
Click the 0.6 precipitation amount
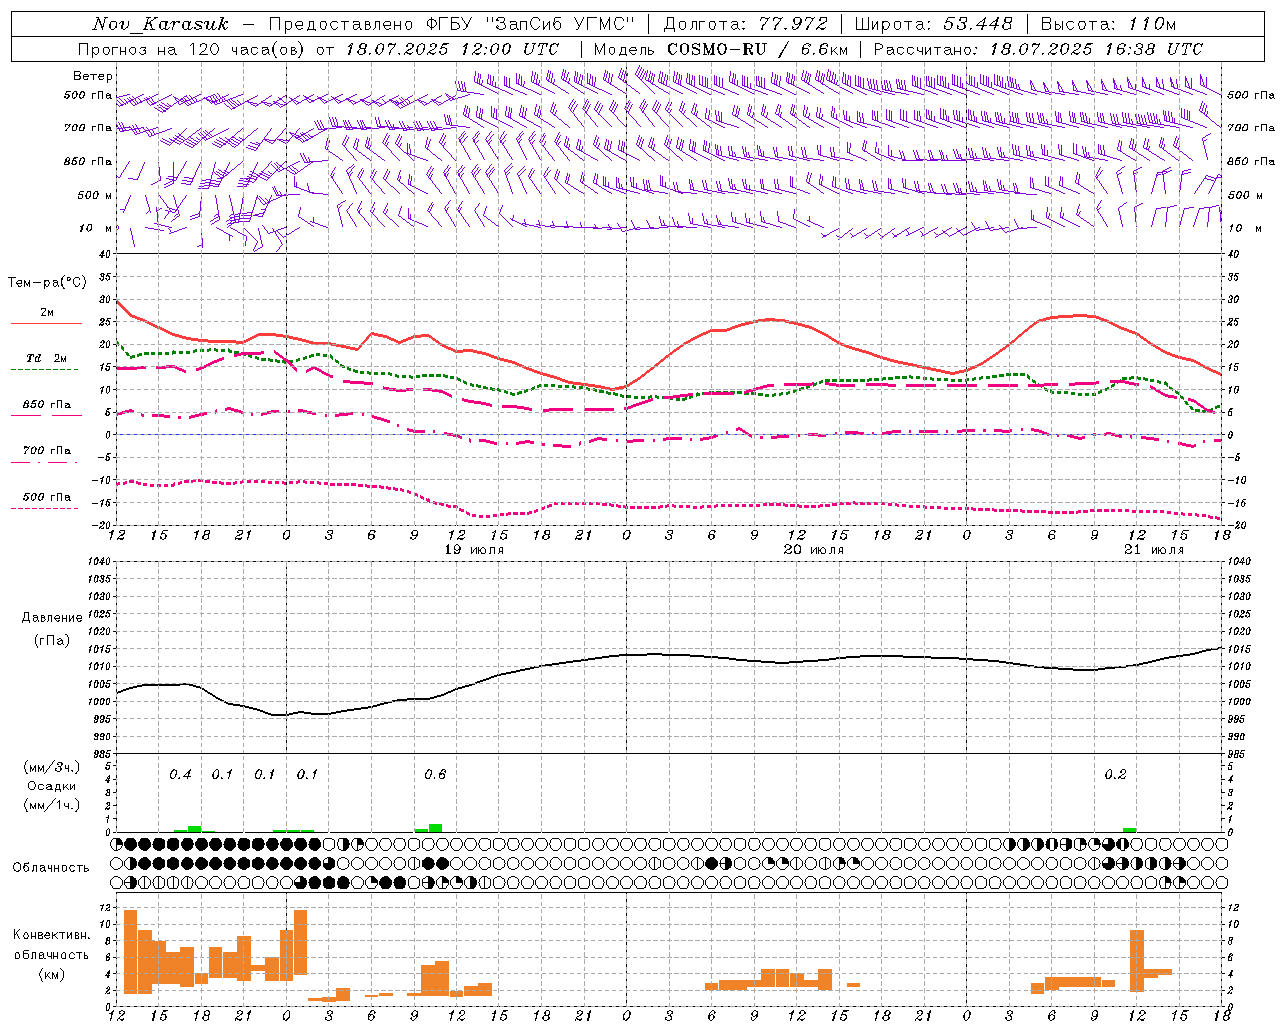(x=435, y=775)
